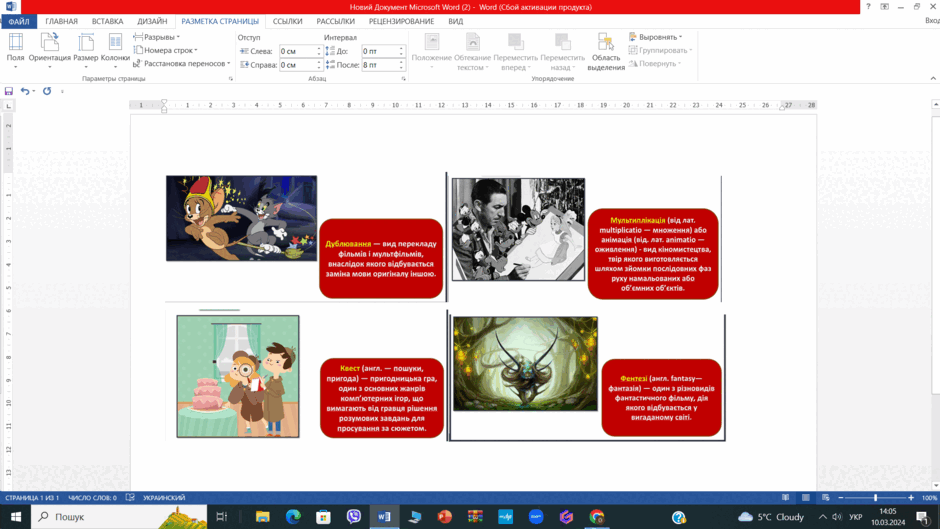Select the Walt Disney black-and-white photo
940x529 pixels.
point(519,229)
